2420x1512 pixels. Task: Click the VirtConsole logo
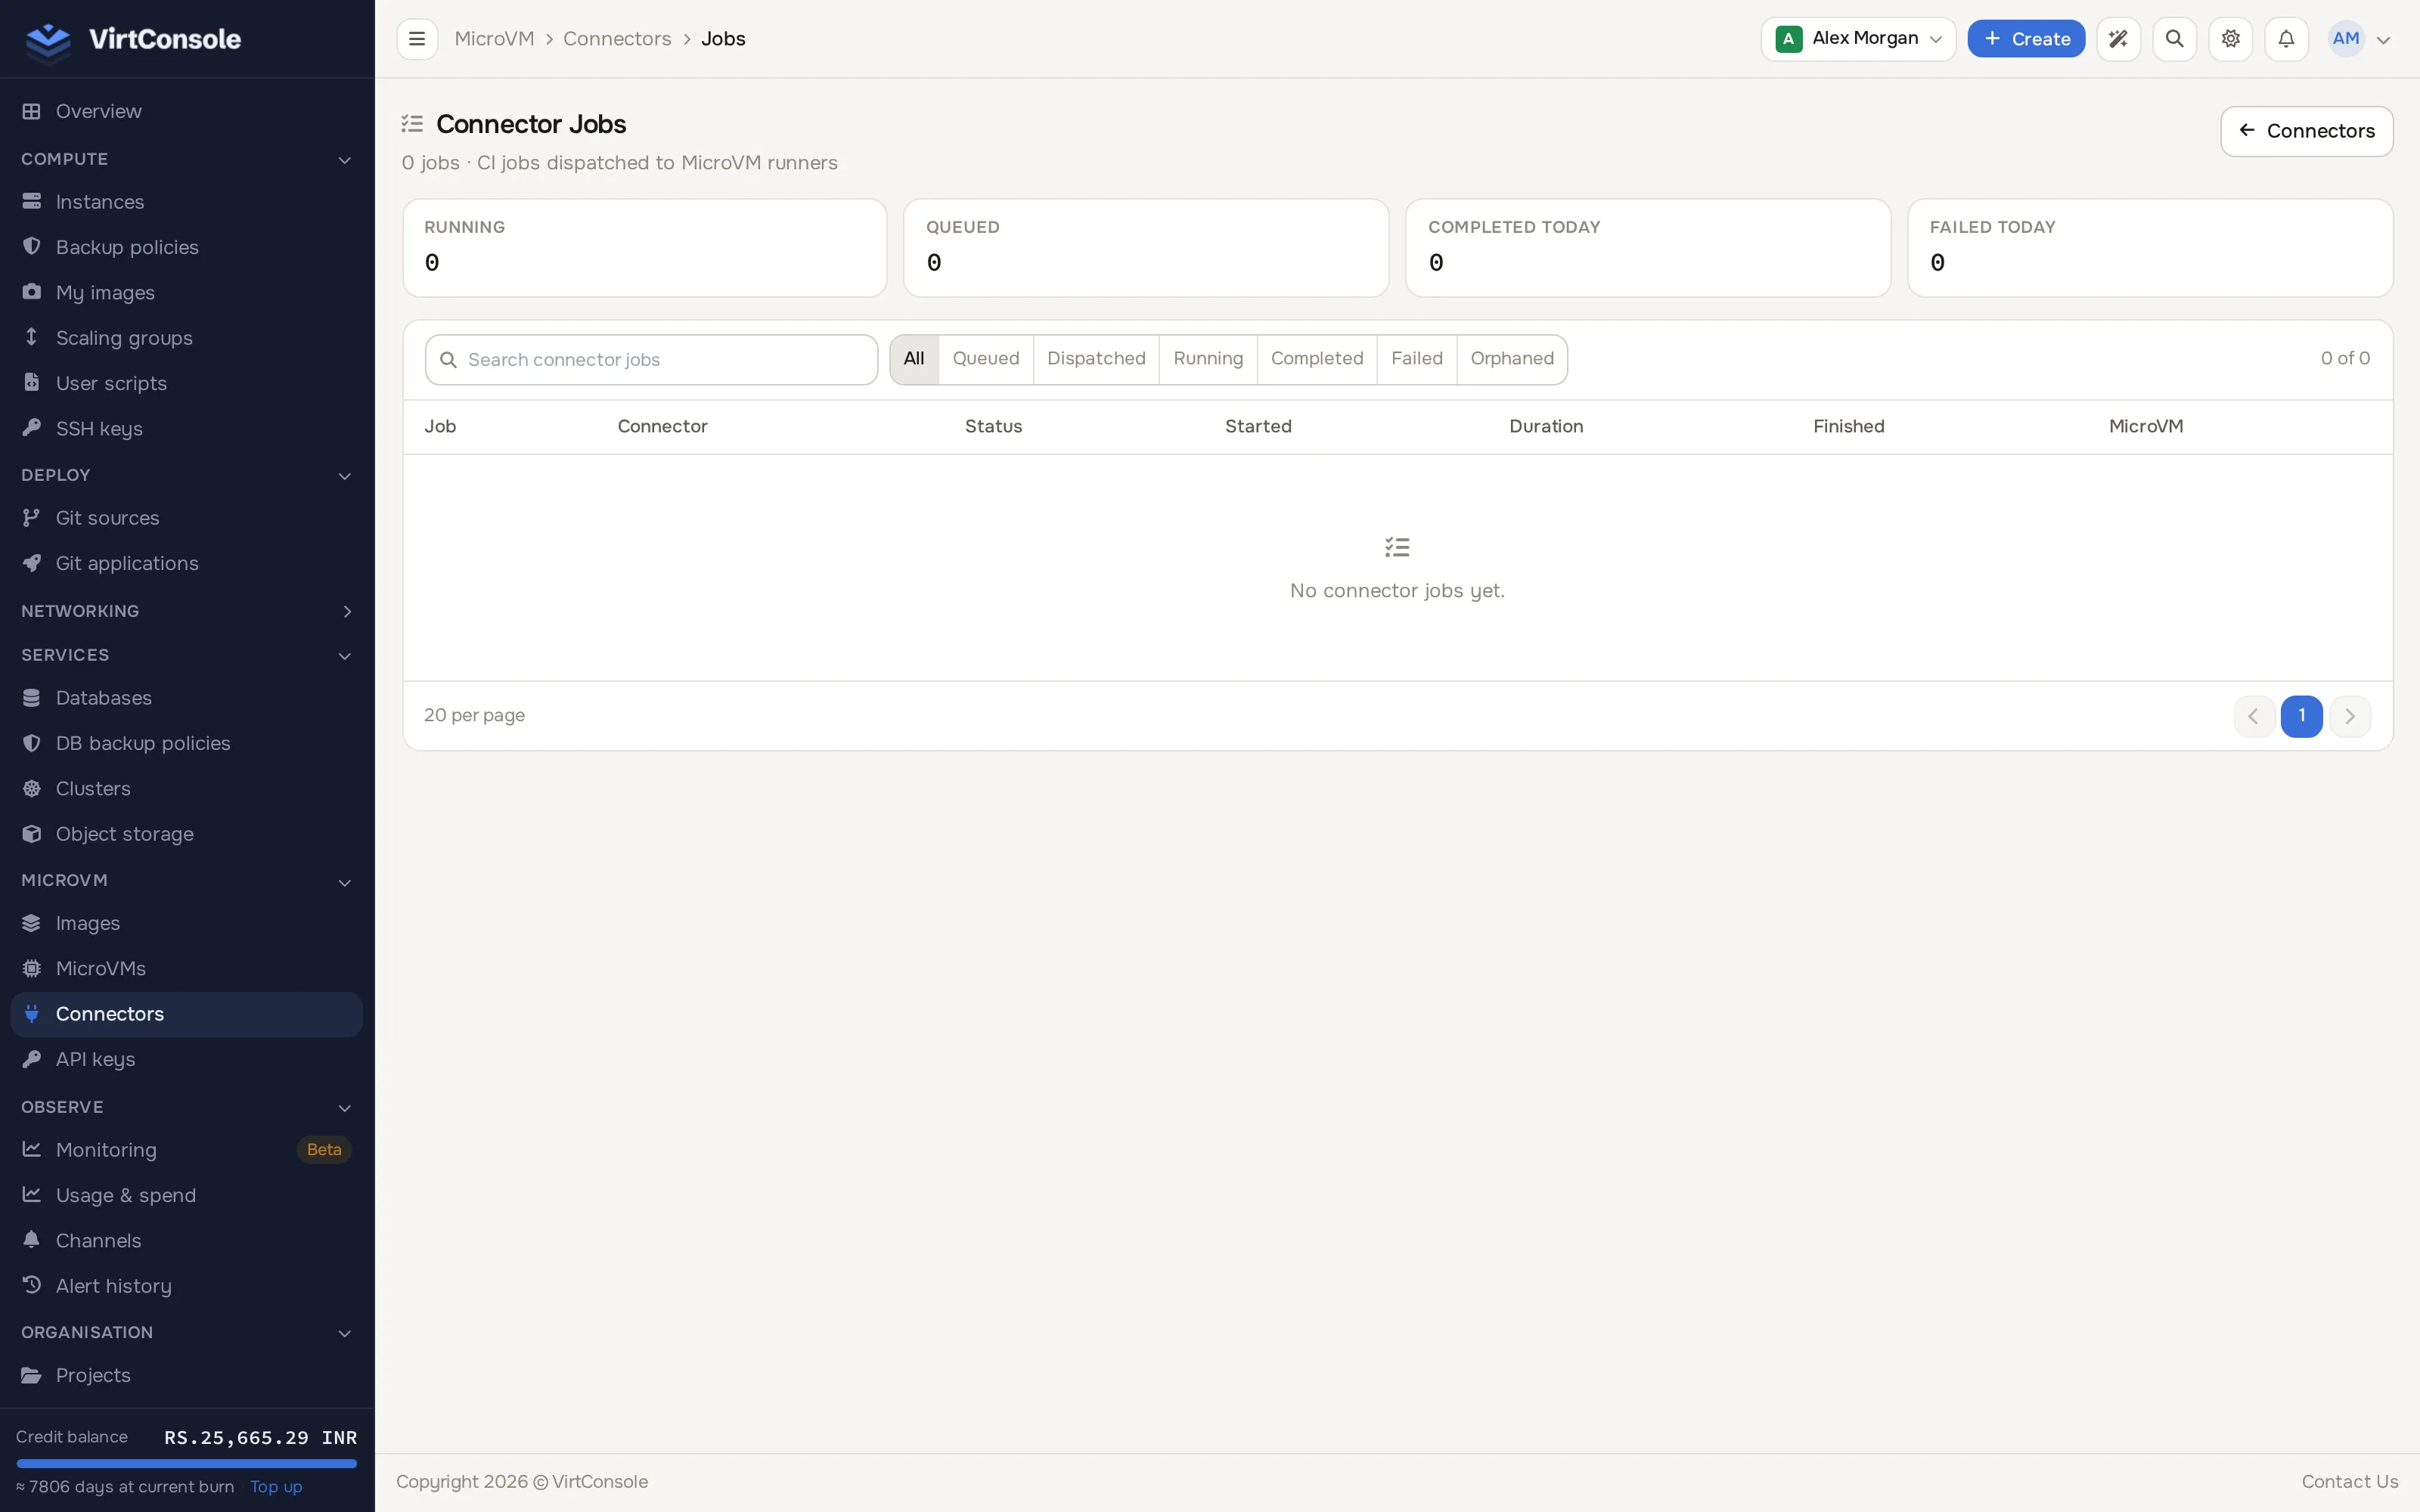(133, 39)
